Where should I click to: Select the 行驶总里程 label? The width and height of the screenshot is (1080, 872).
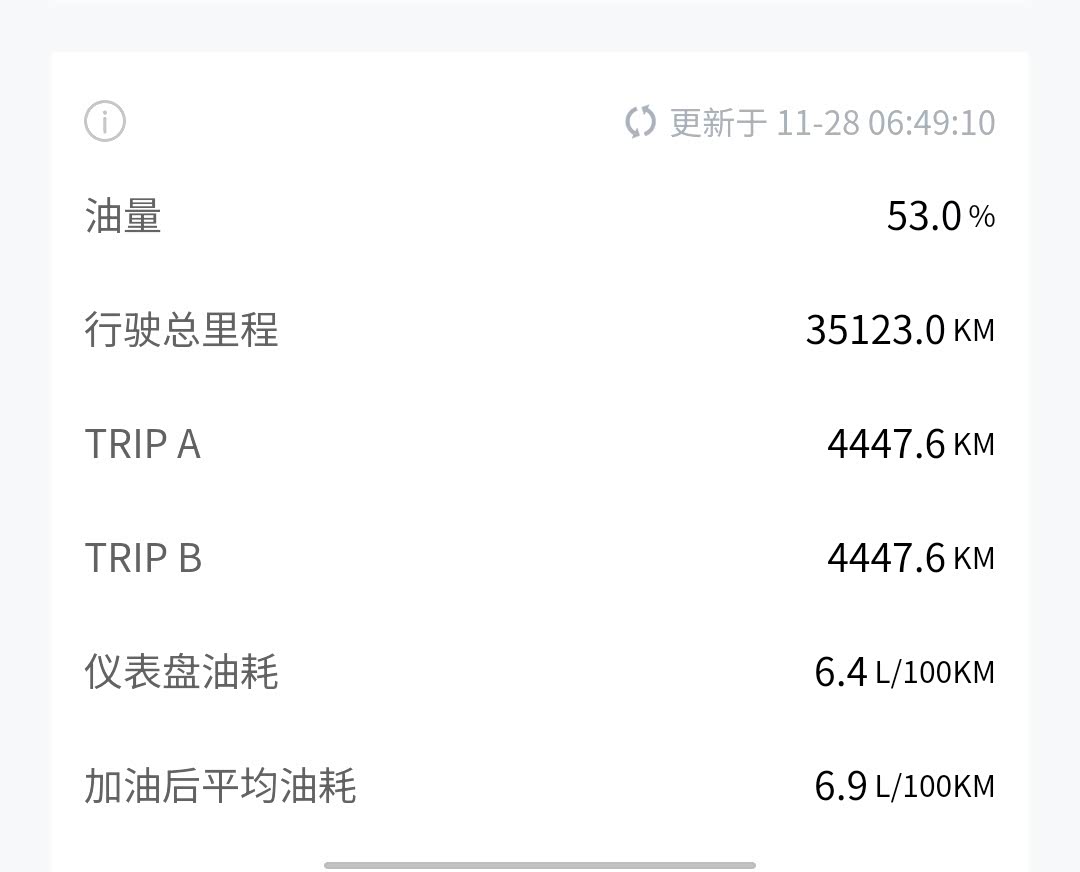point(181,330)
